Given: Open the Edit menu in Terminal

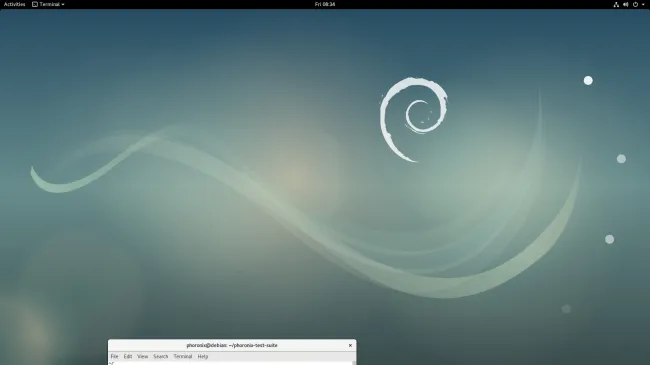Looking at the screenshot, I should coord(128,356).
